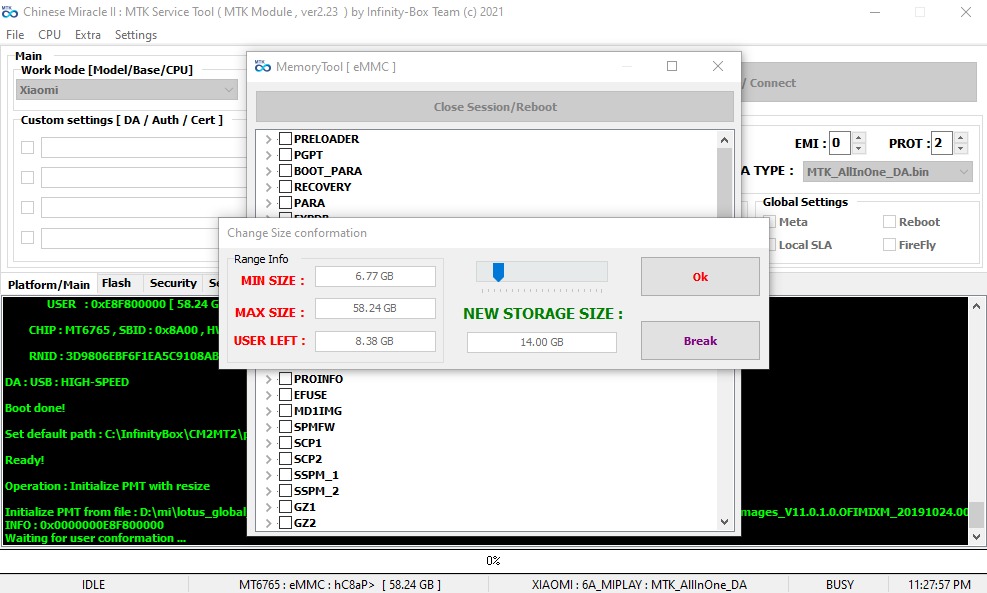Expand the GZ2 tree node
This screenshot has width=987, height=593.
pyautogui.click(x=268, y=523)
